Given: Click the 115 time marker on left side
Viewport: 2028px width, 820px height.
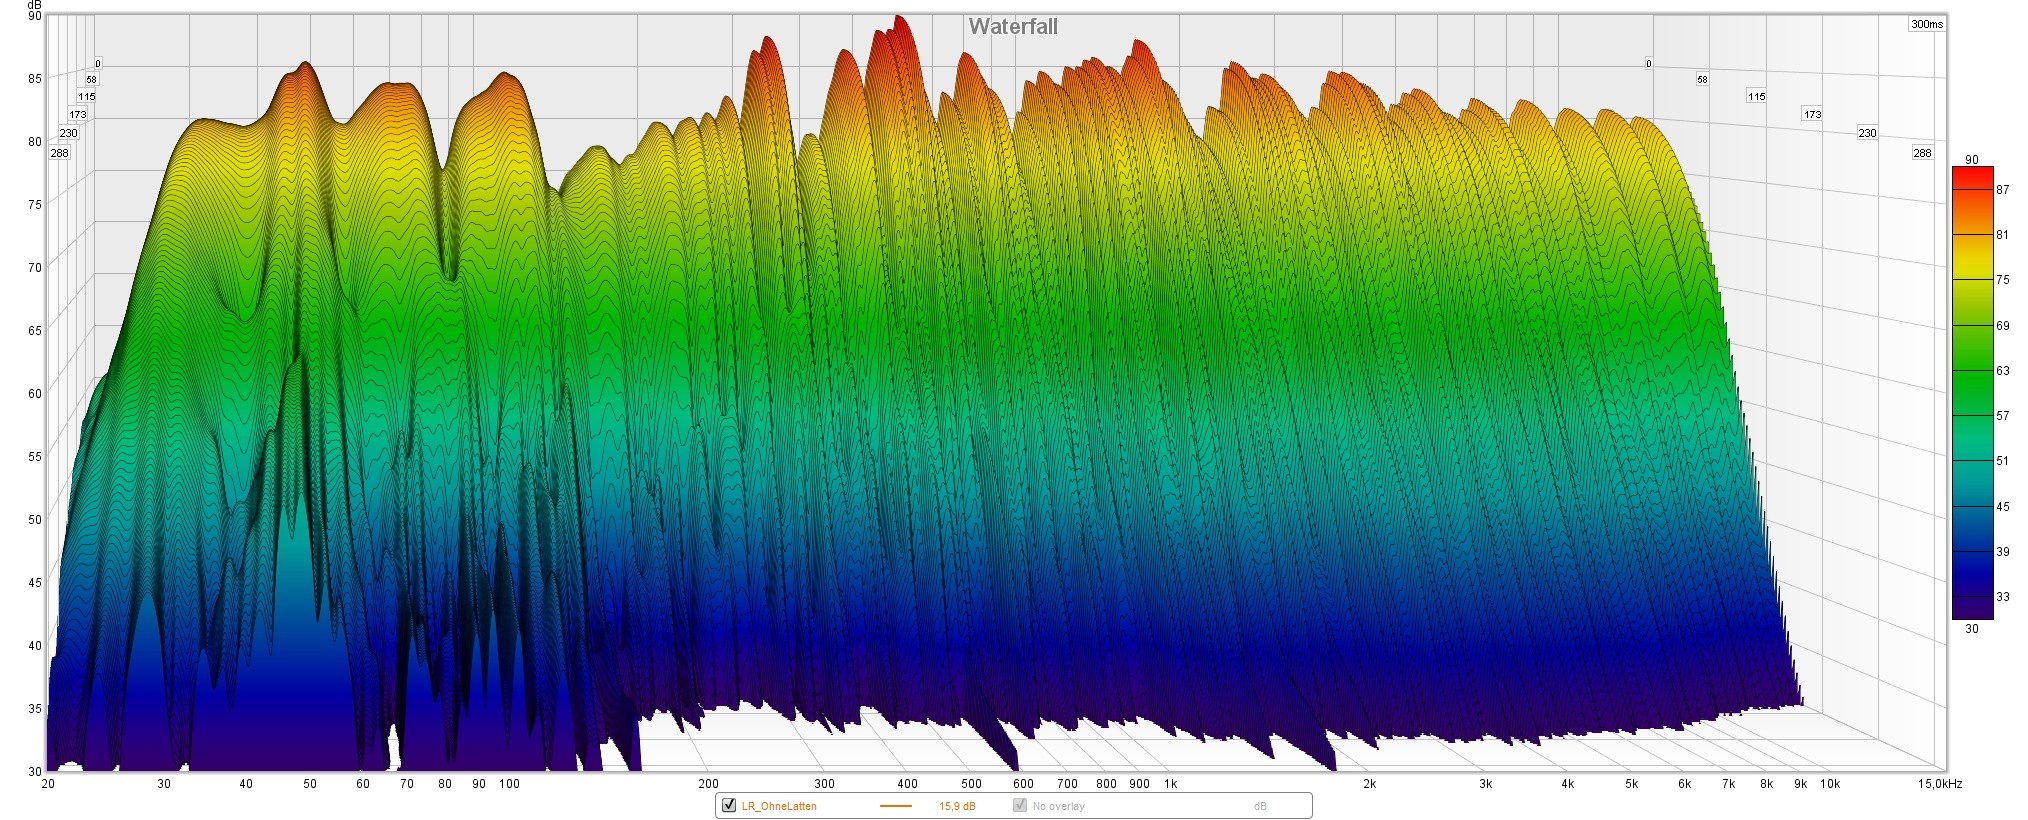Looking at the screenshot, I should [87, 97].
